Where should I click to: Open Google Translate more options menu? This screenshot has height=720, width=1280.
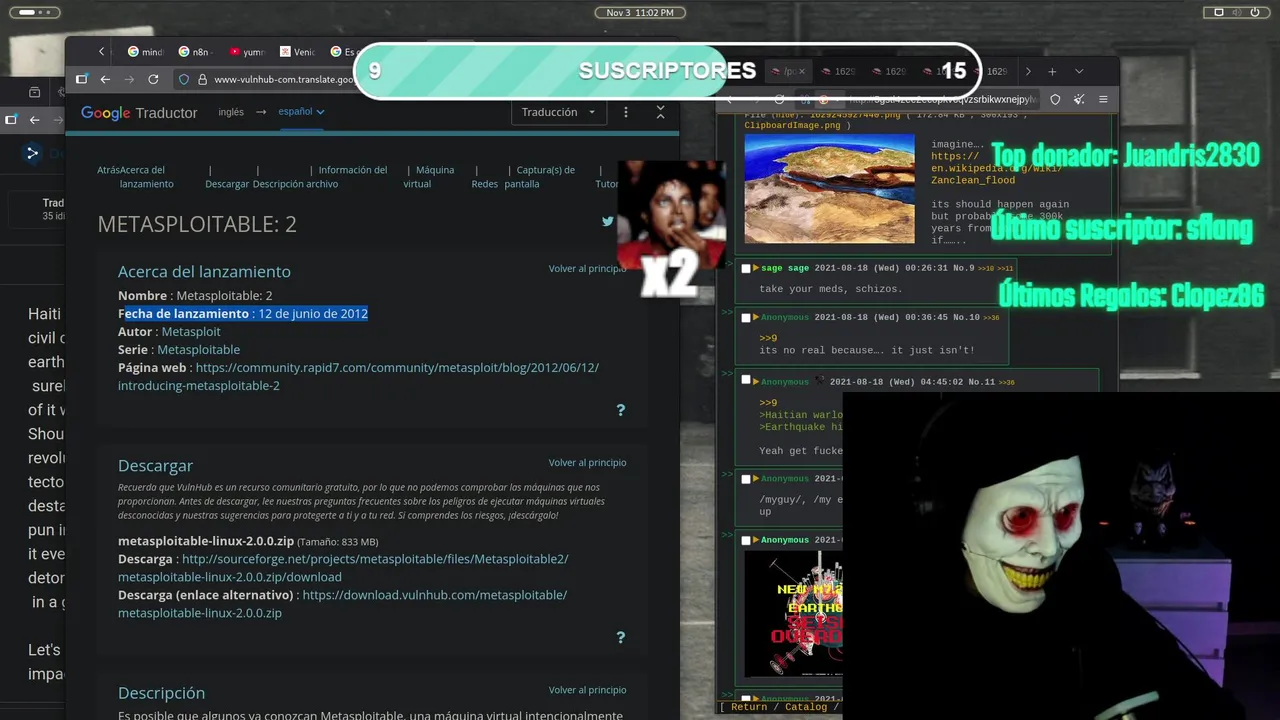click(626, 112)
